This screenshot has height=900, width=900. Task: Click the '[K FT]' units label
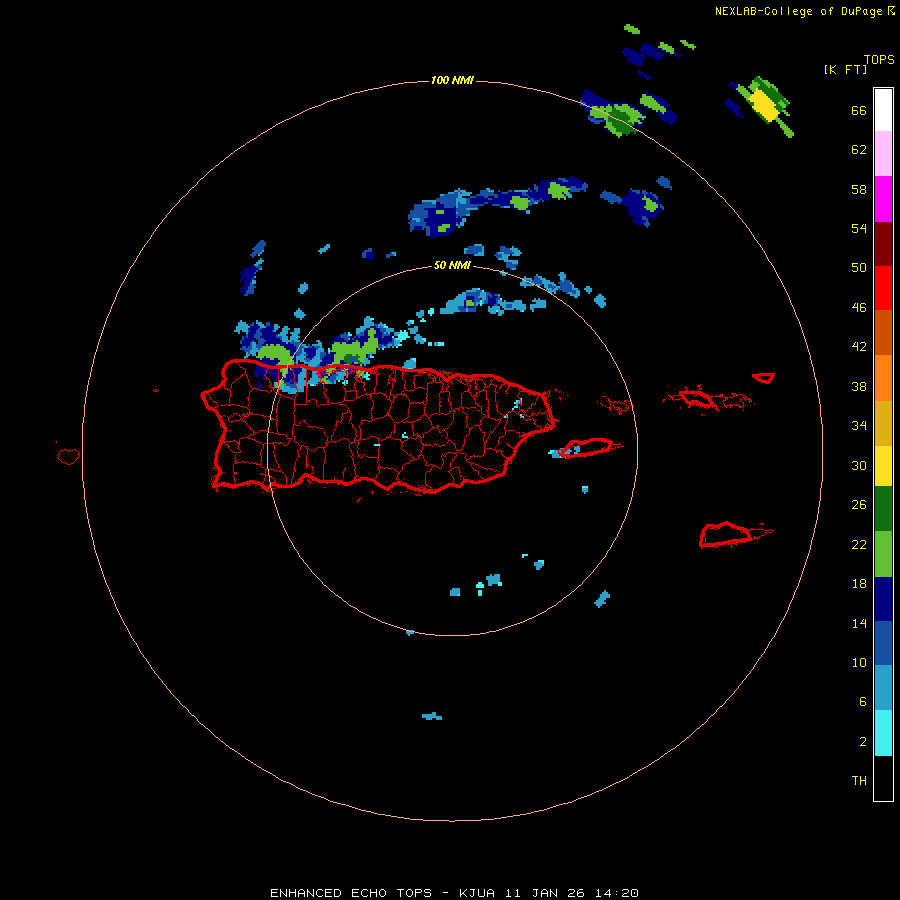pyautogui.click(x=845, y=69)
